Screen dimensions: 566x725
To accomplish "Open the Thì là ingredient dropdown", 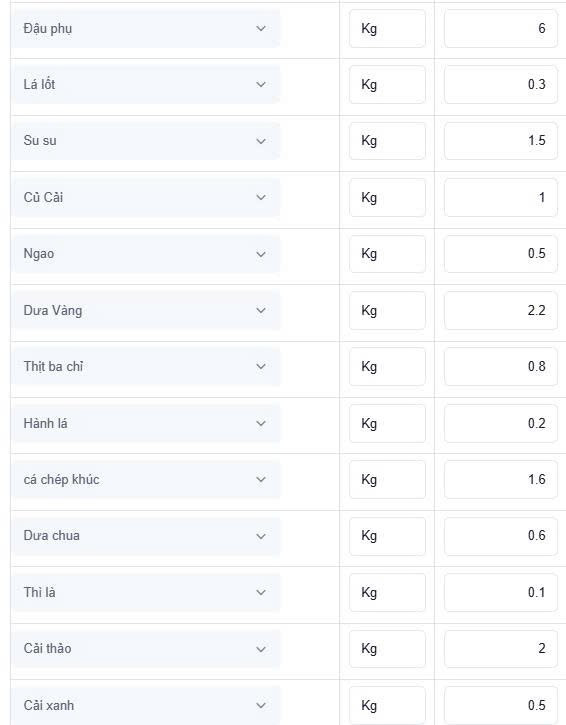I will pos(146,593).
